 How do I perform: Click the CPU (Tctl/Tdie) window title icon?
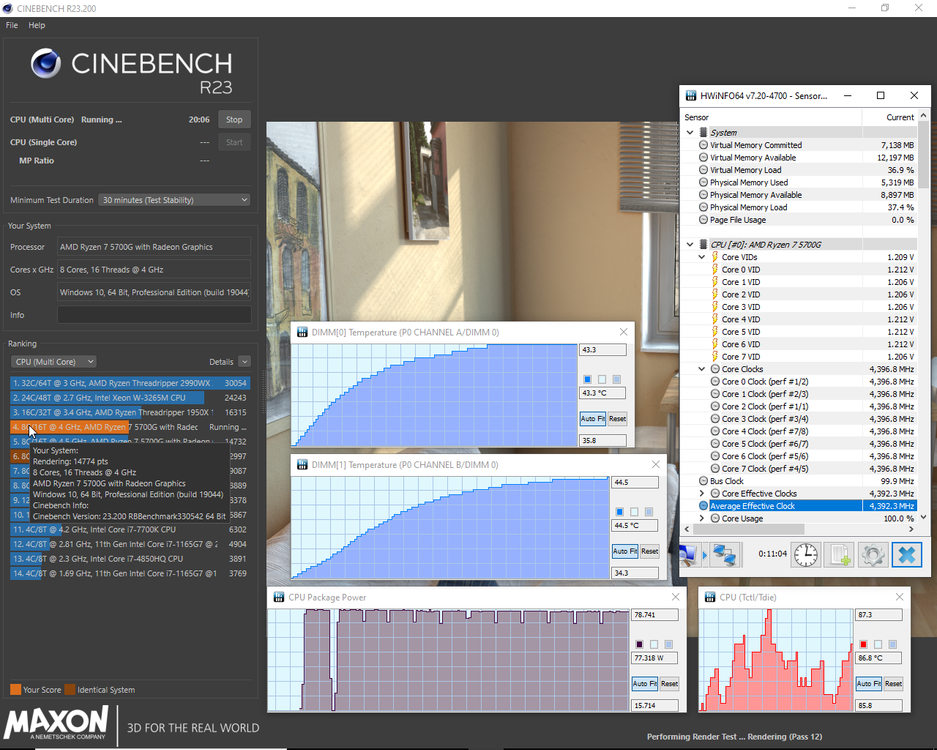[x=710, y=597]
